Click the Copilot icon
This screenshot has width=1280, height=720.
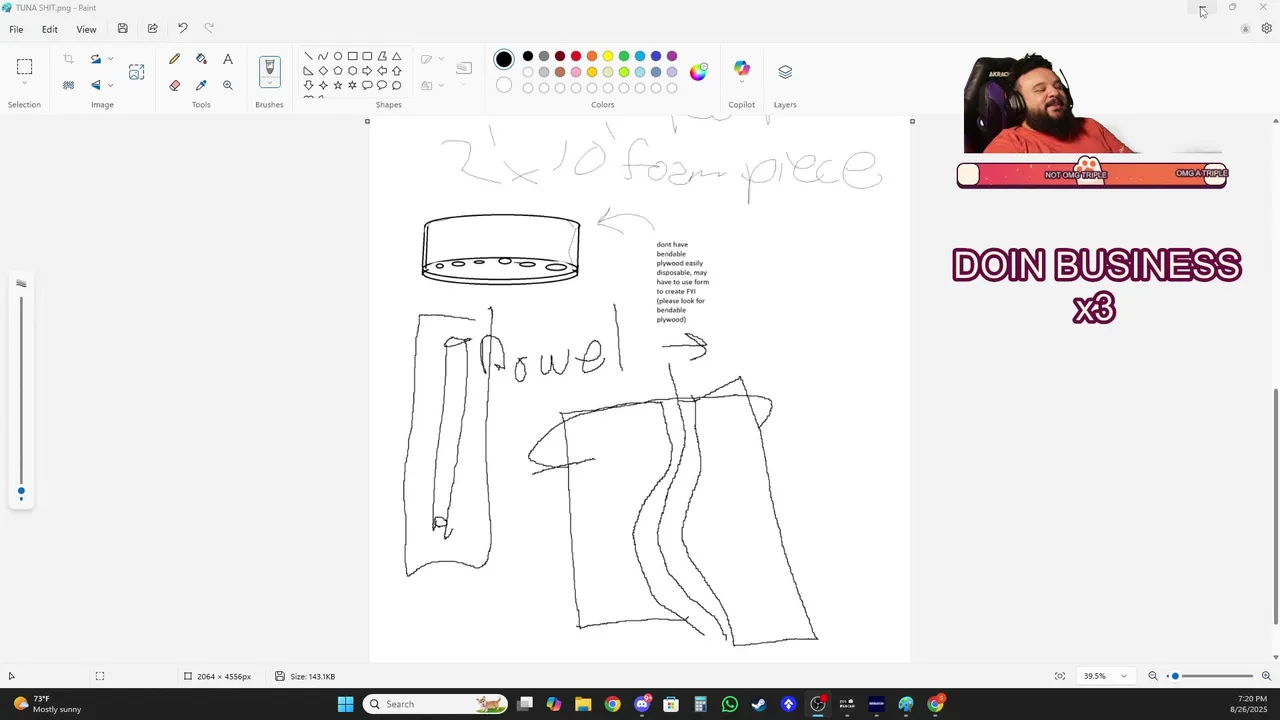coord(742,69)
